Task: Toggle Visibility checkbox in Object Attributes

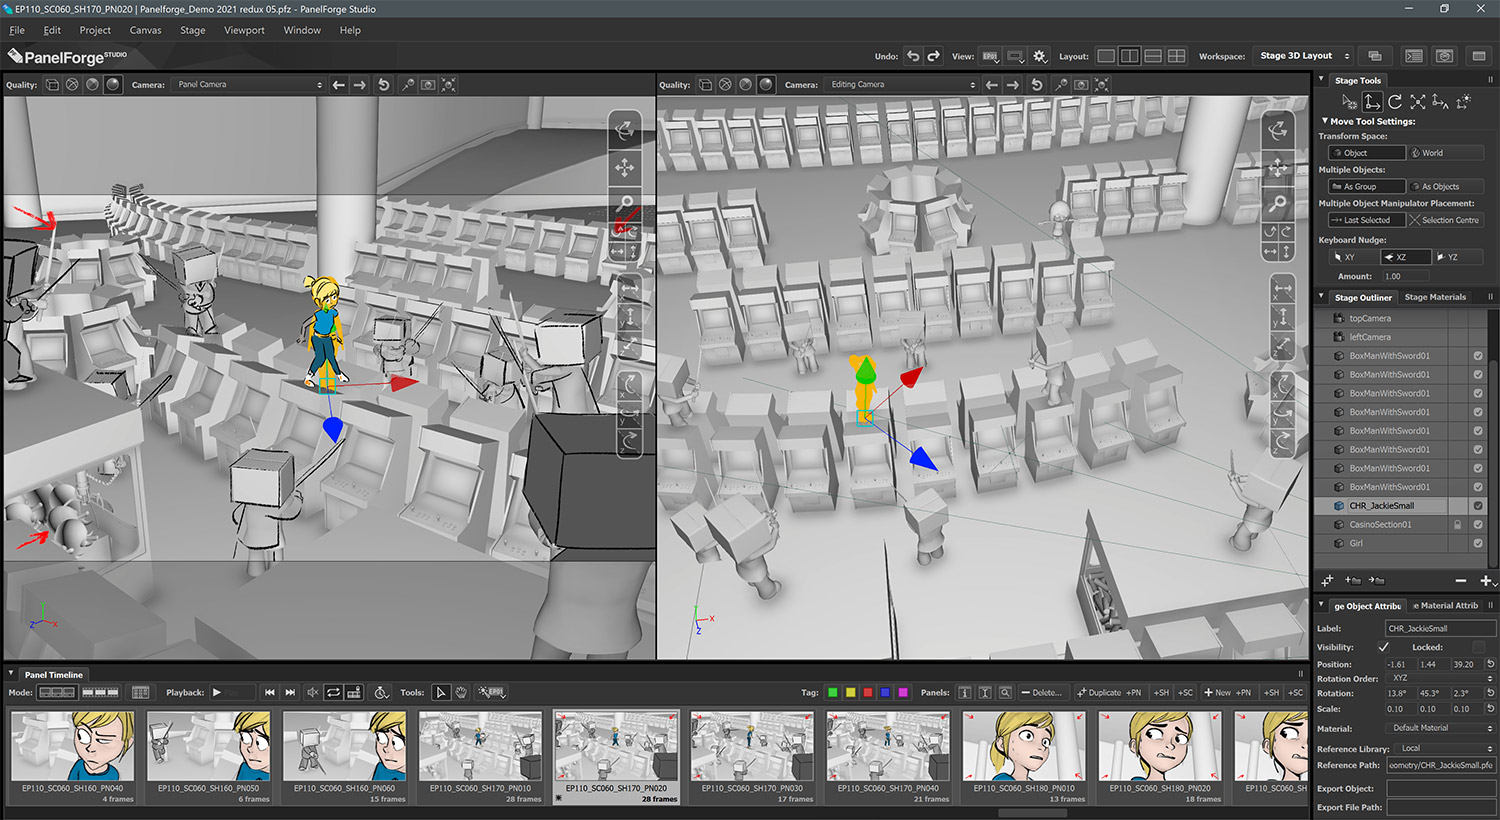Action: [1384, 647]
